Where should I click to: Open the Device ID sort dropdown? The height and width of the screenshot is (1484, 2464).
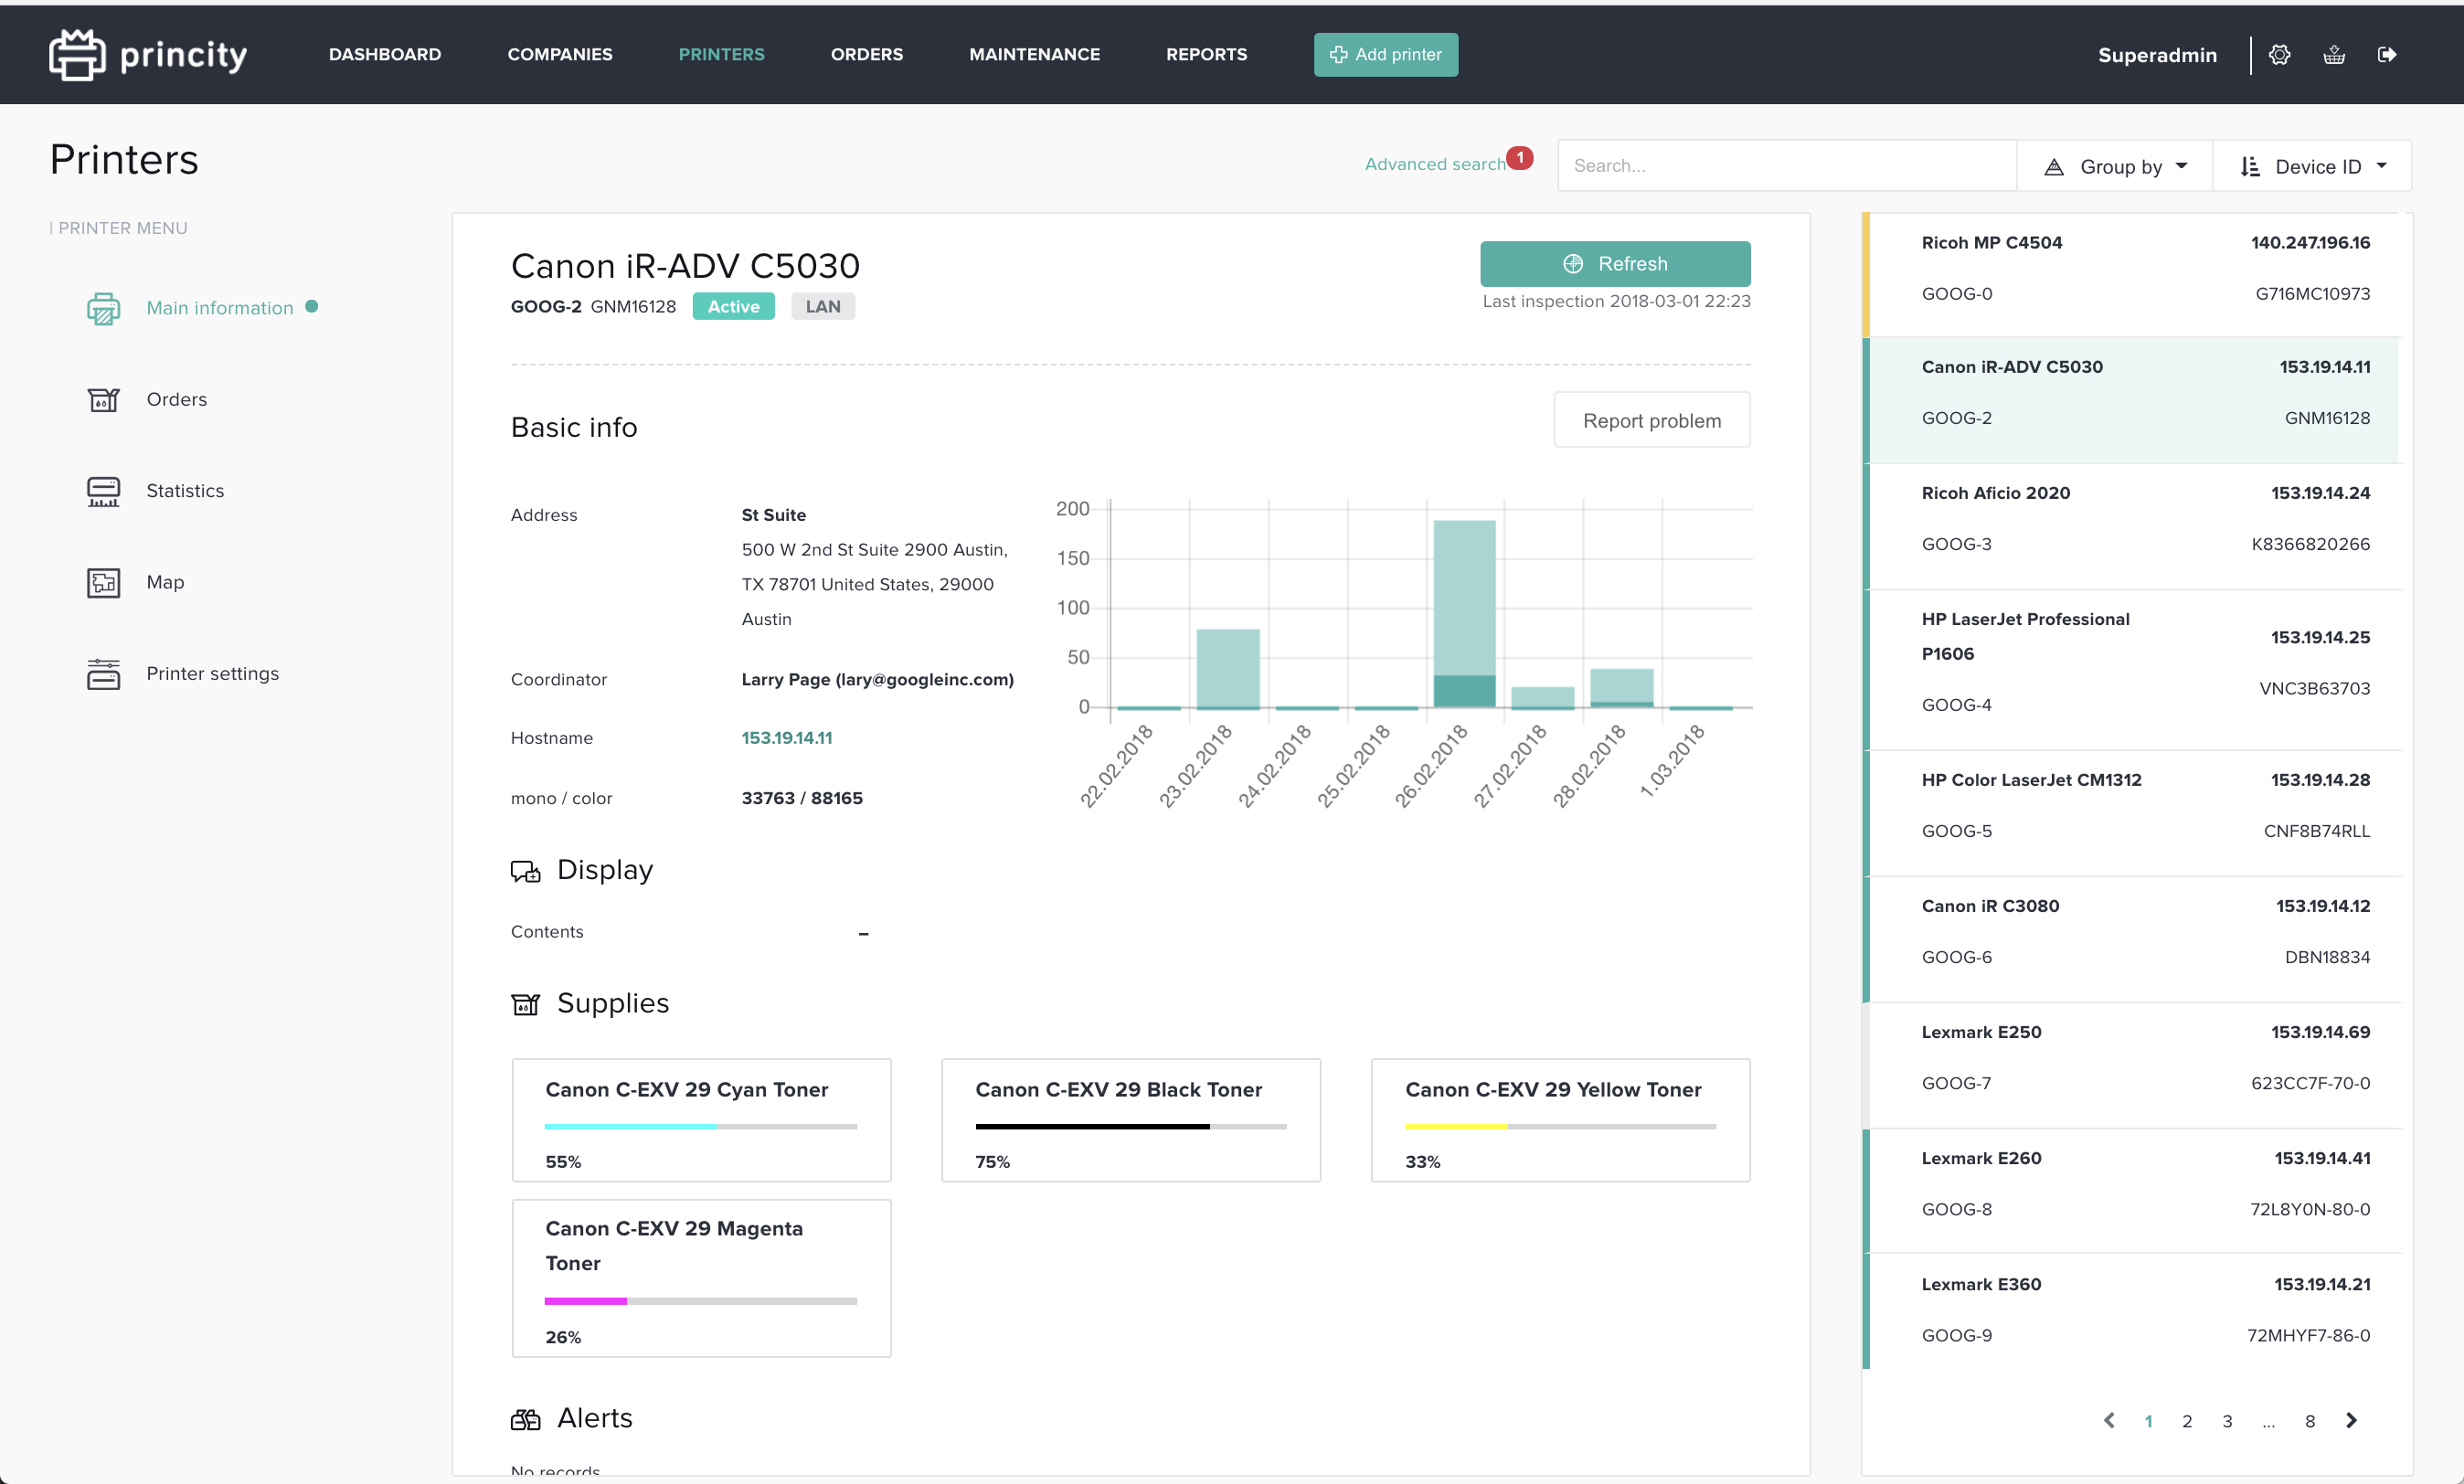2313,166
